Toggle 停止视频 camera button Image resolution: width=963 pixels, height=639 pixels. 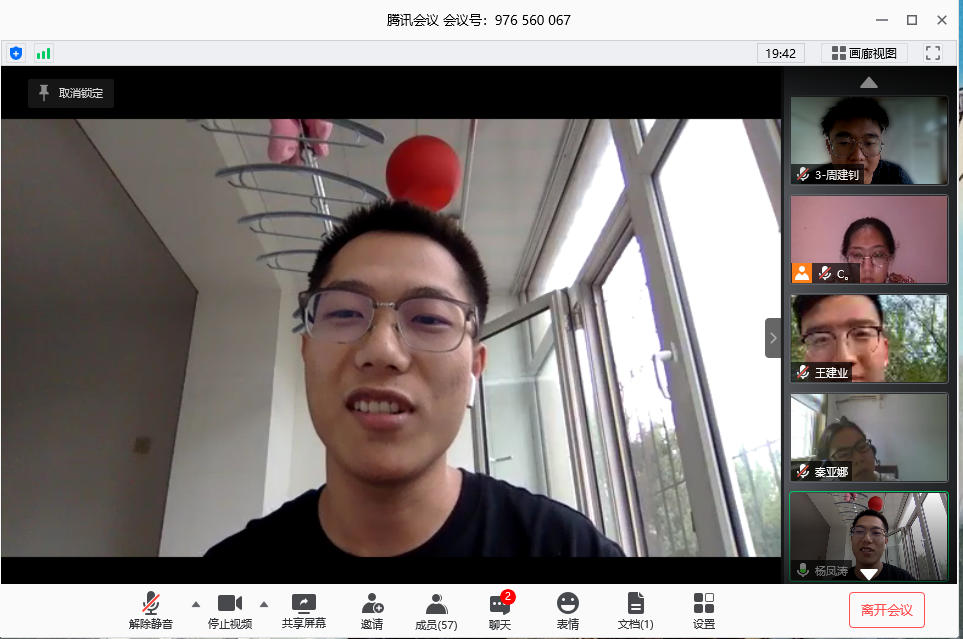[x=230, y=610]
